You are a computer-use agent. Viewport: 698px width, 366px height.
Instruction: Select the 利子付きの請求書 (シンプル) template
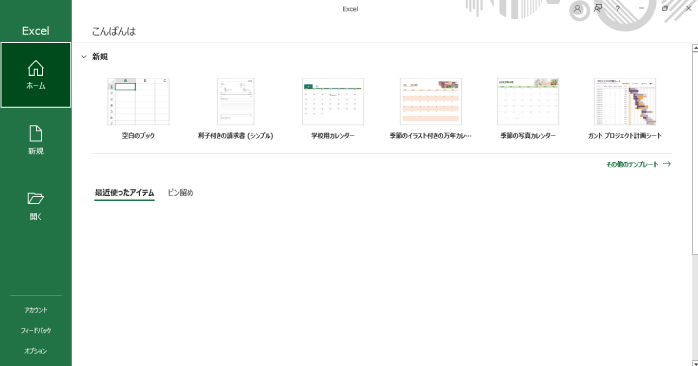pyautogui.click(x=235, y=102)
